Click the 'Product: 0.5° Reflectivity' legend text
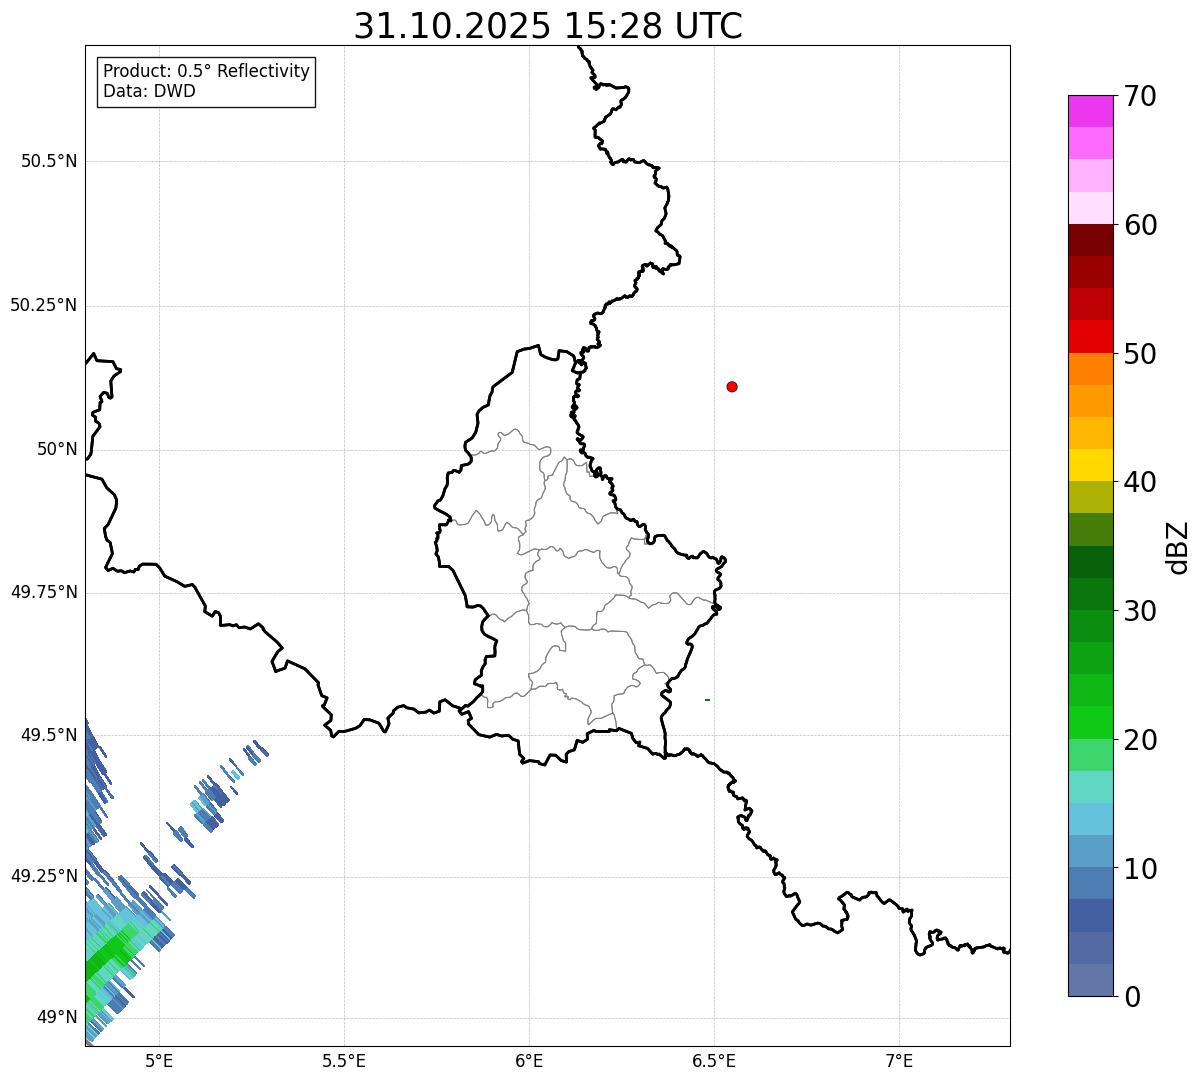This screenshot has width=1202, height=1081. [206, 72]
